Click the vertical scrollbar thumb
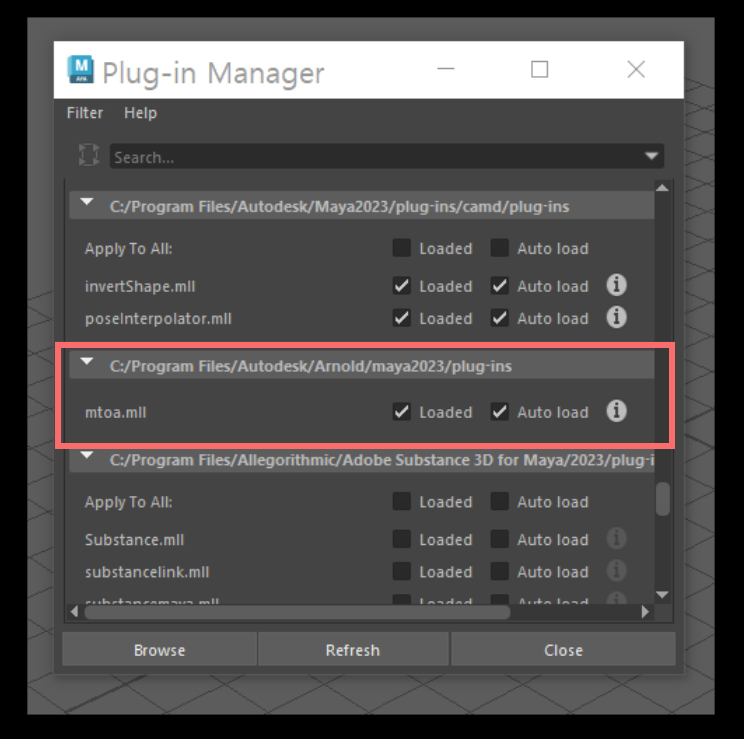 662,499
